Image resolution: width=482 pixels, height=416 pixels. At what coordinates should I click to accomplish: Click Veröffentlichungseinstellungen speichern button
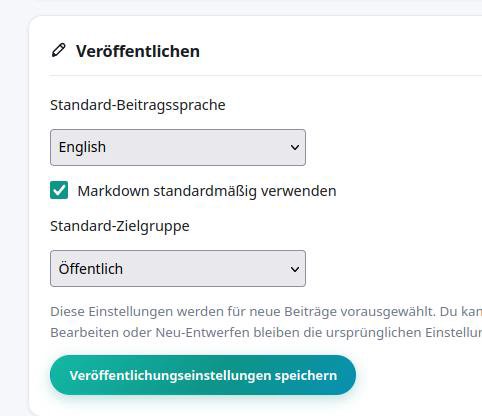(x=203, y=375)
